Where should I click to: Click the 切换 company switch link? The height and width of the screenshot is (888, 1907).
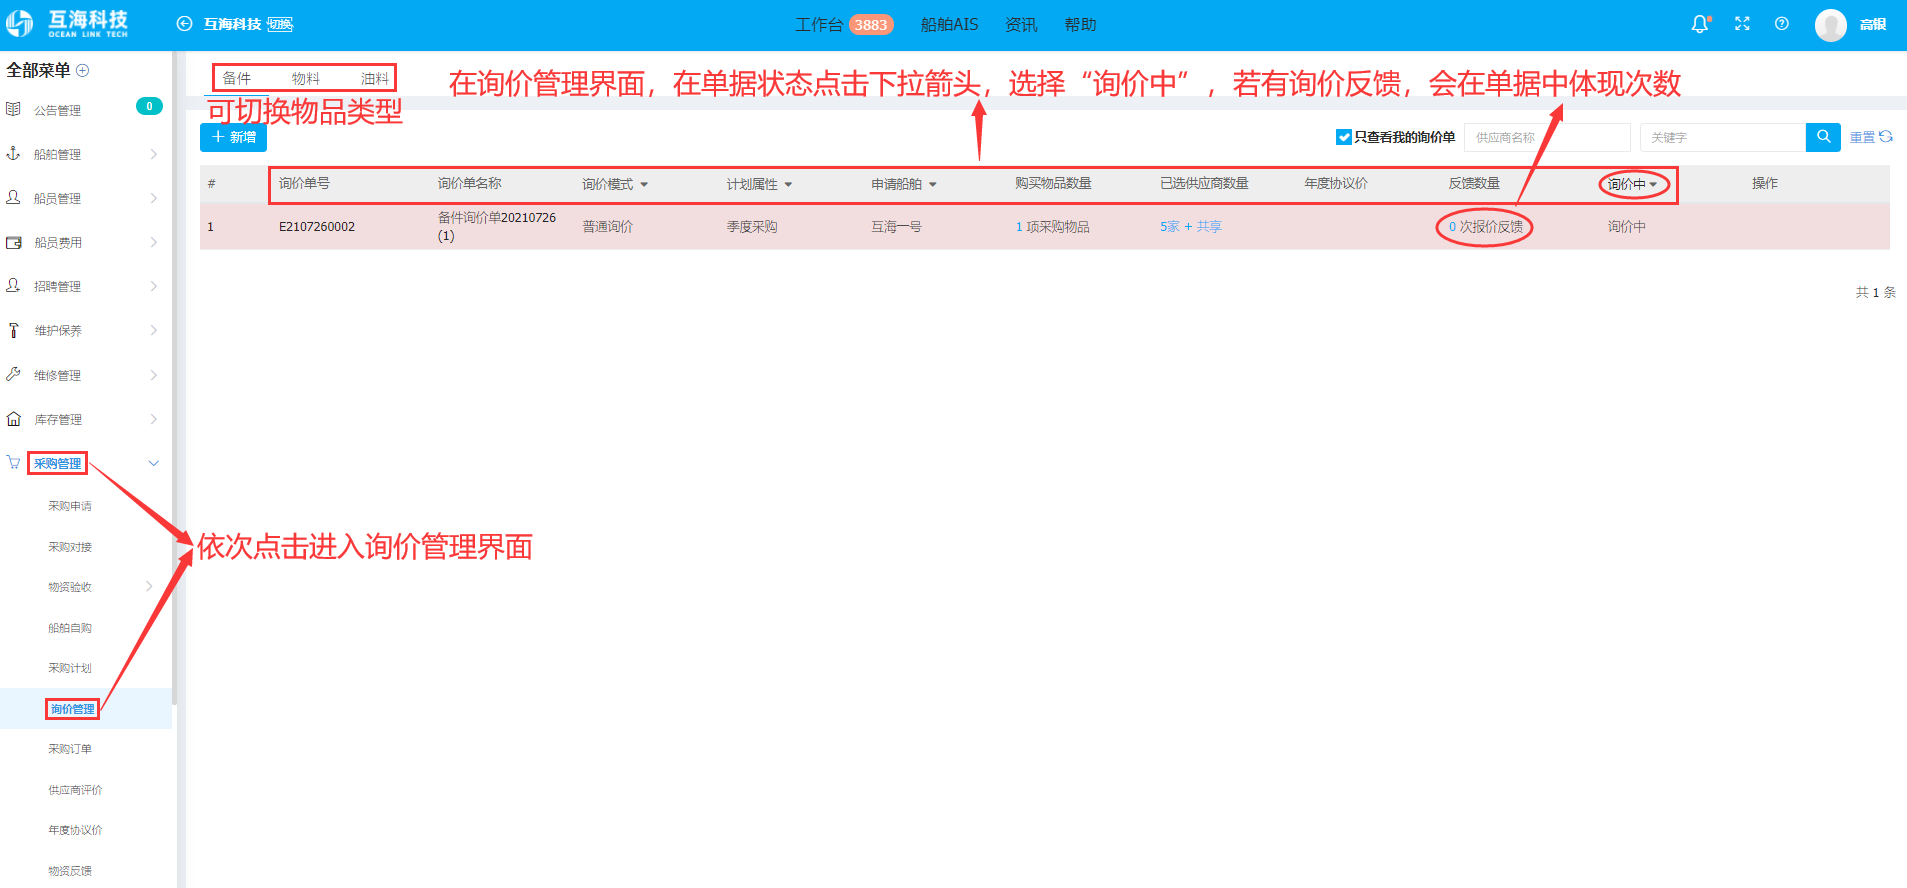point(280,24)
